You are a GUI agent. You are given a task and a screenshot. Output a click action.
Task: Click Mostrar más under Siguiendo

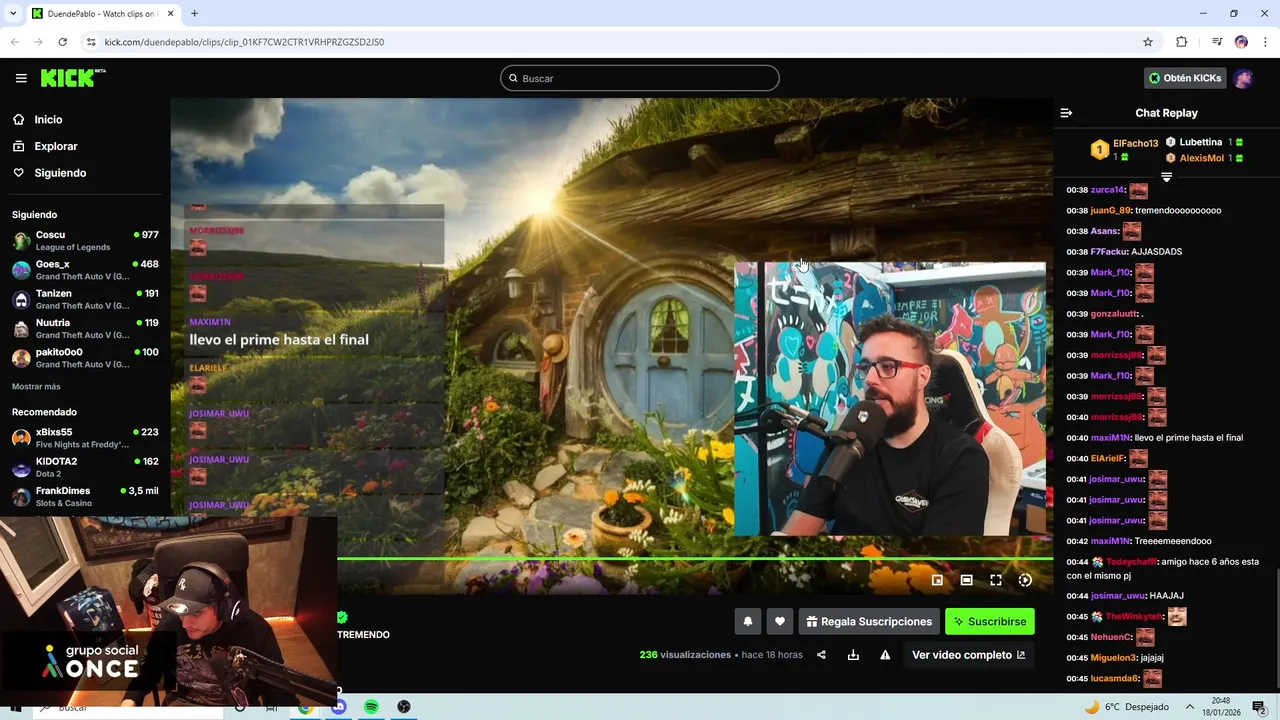[36, 386]
